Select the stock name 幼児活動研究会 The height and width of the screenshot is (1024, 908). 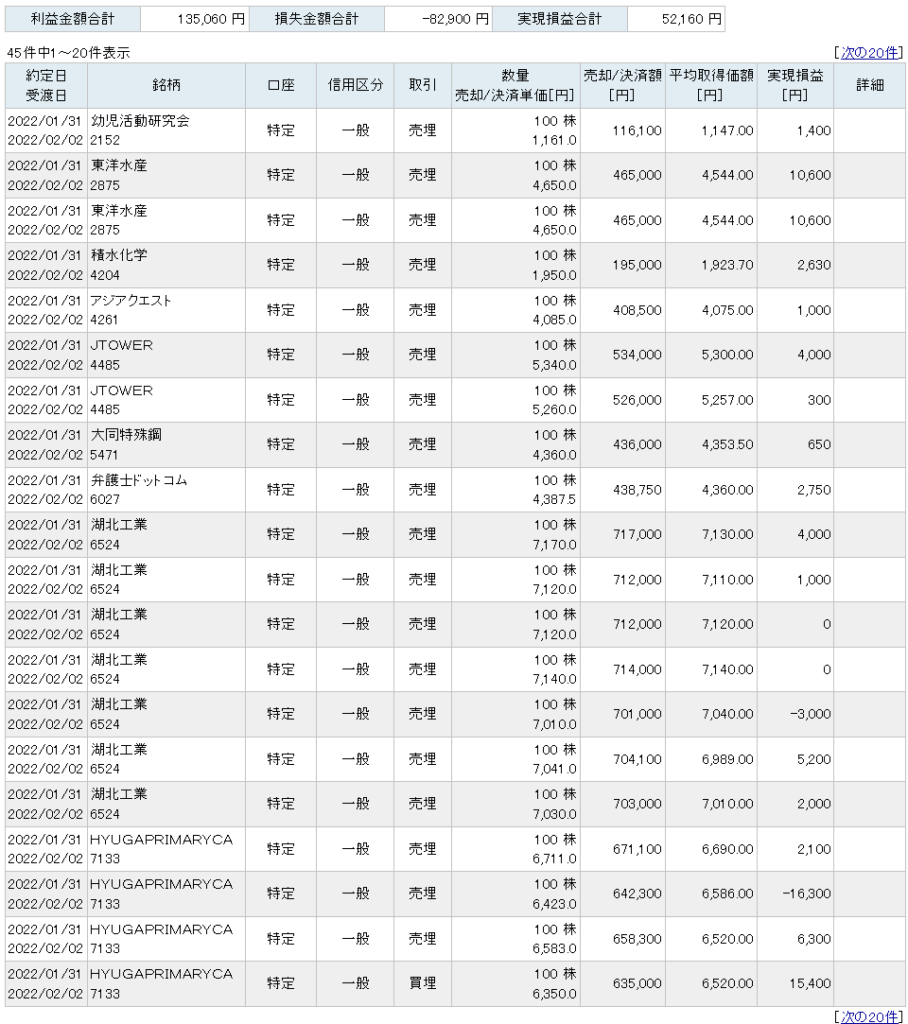[x=140, y=121]
